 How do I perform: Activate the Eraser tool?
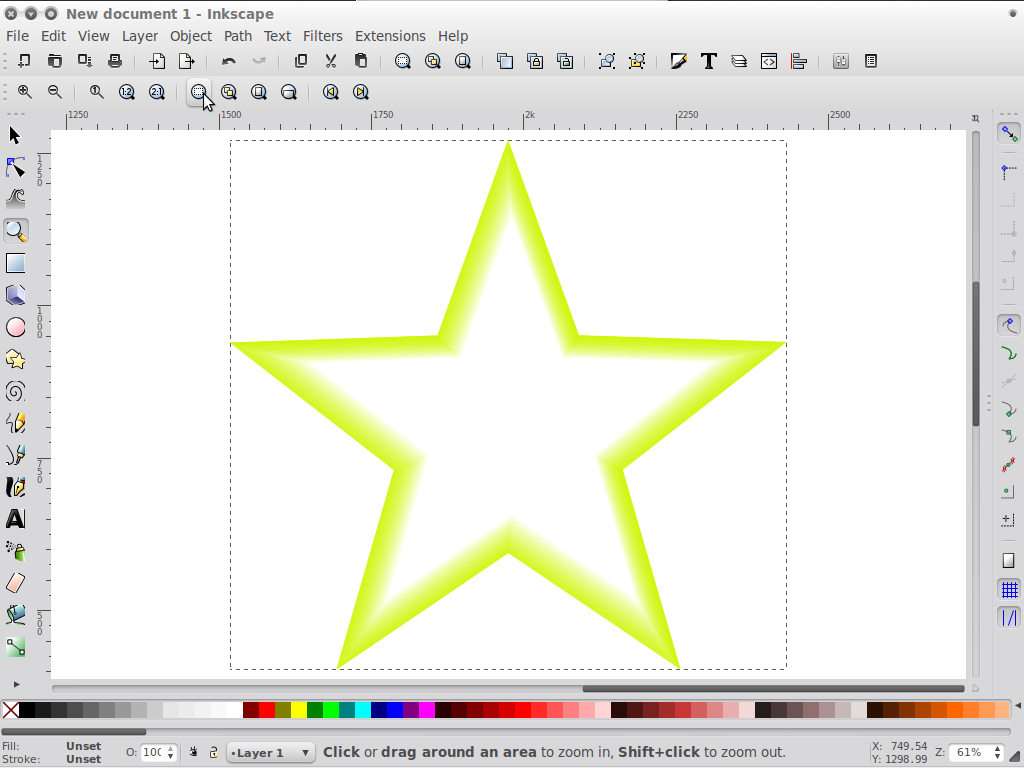(x=16, y=583)
